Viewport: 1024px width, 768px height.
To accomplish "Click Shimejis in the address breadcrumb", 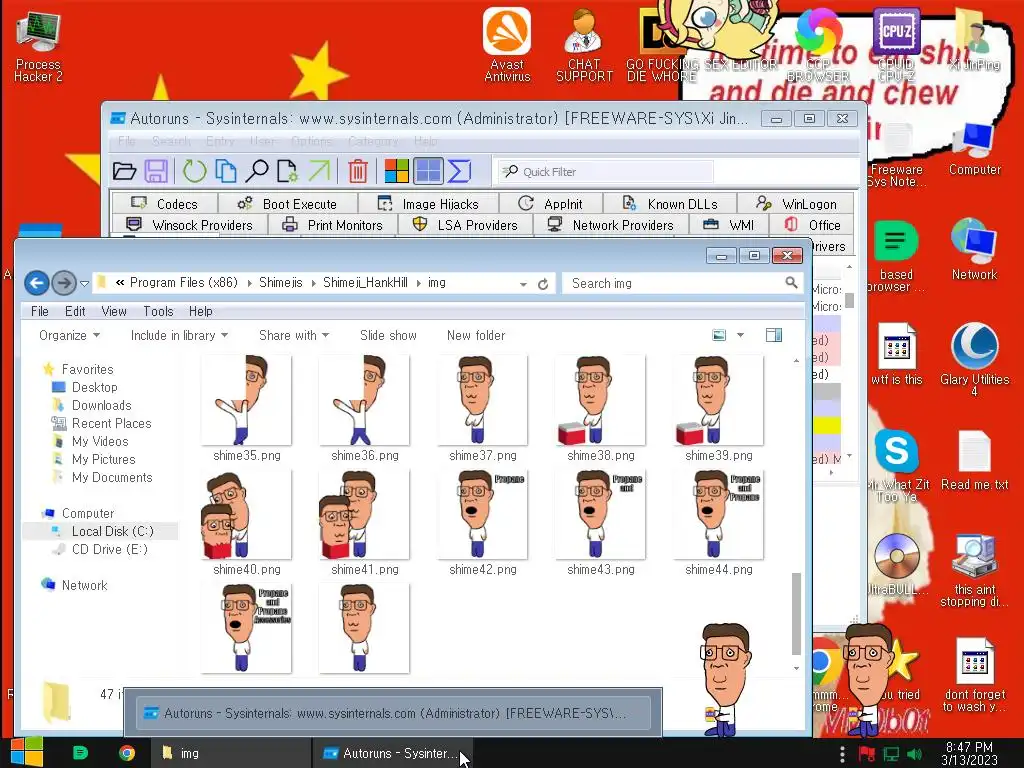I will pyautogui.click(x=281, y=283).
